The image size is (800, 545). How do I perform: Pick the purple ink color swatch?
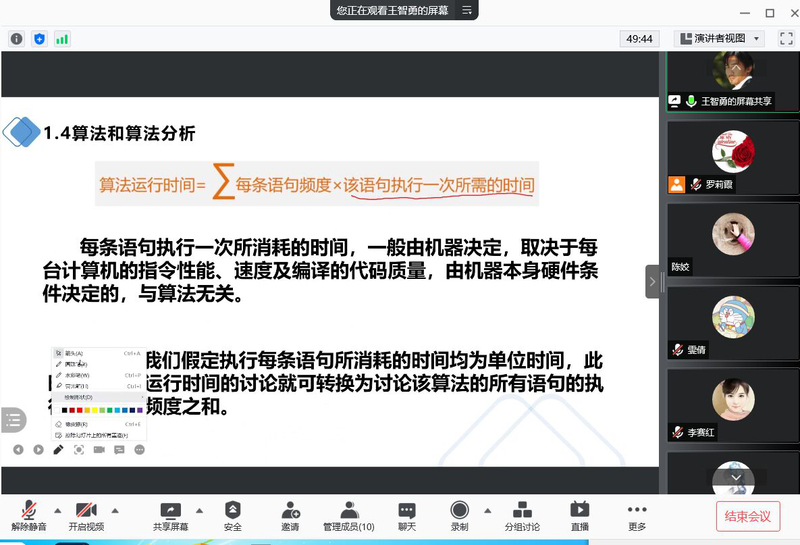click(140, 410)
